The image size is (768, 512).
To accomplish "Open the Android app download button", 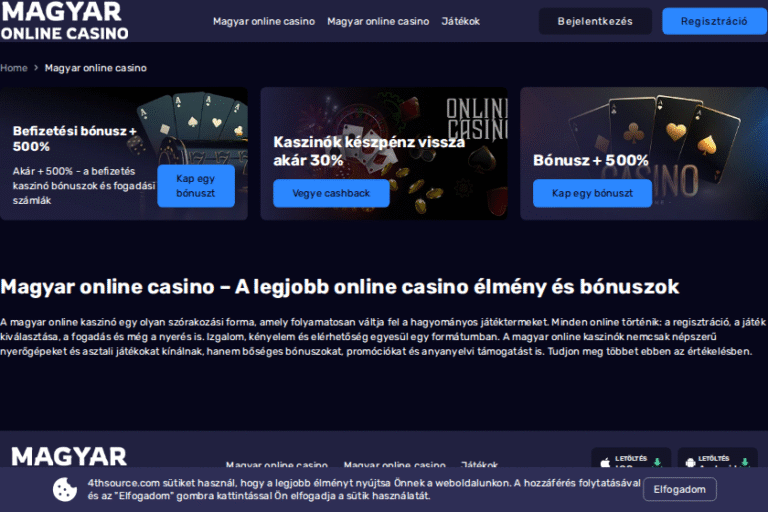I will 718,457.
